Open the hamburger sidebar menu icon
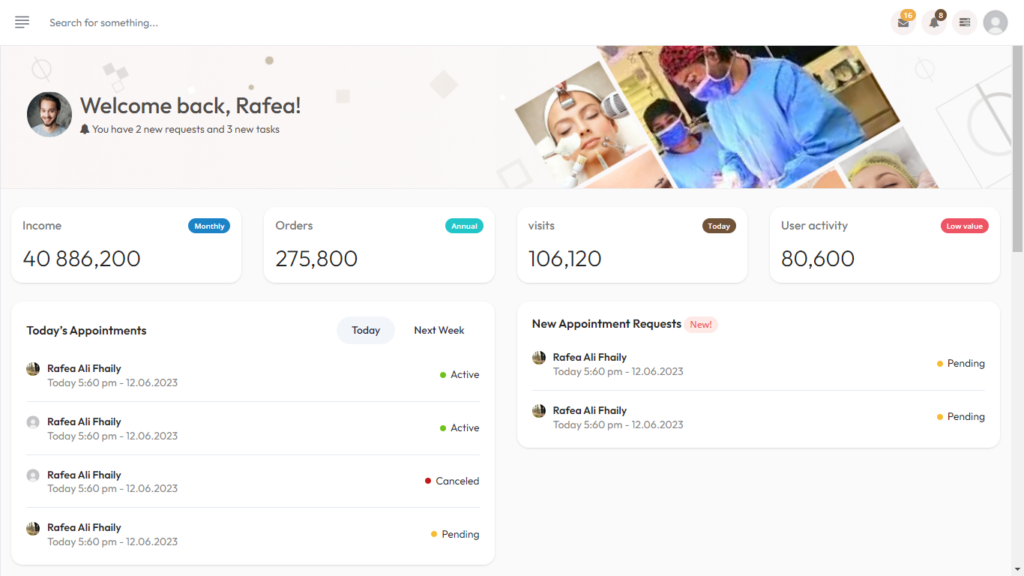 22,22
